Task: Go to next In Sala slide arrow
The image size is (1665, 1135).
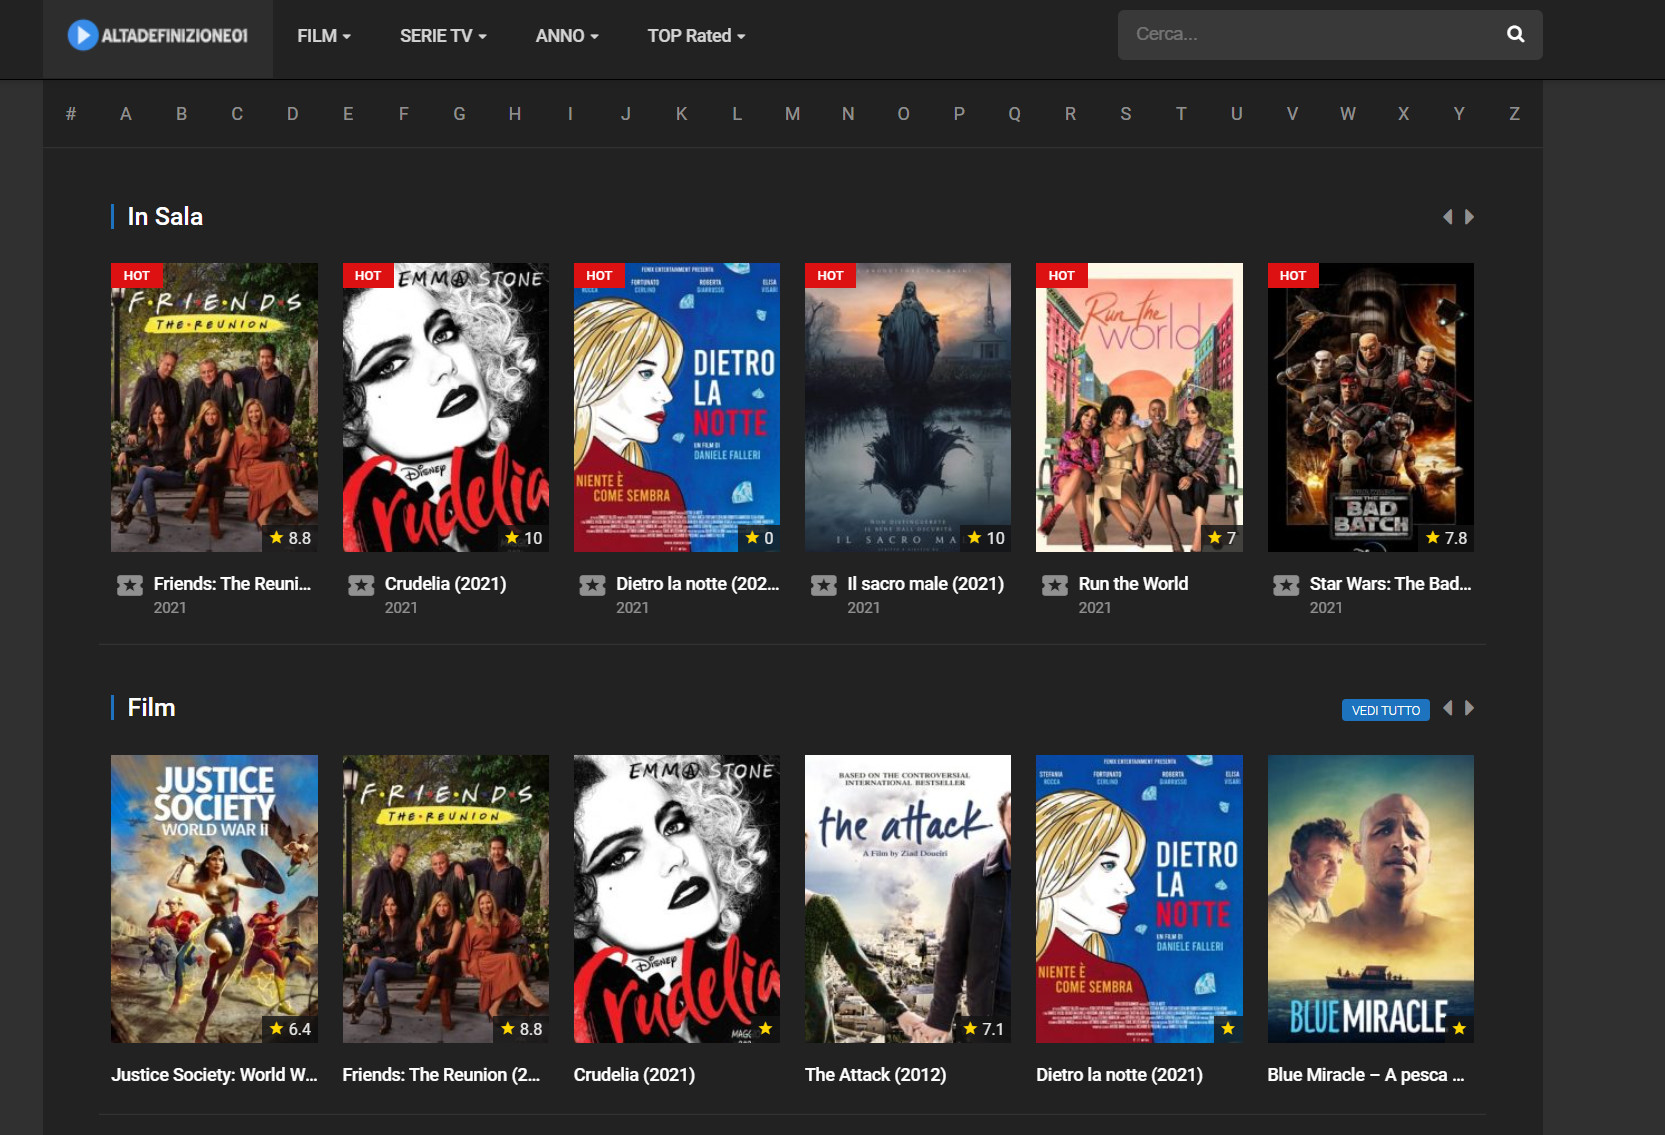Action: 1469,217
